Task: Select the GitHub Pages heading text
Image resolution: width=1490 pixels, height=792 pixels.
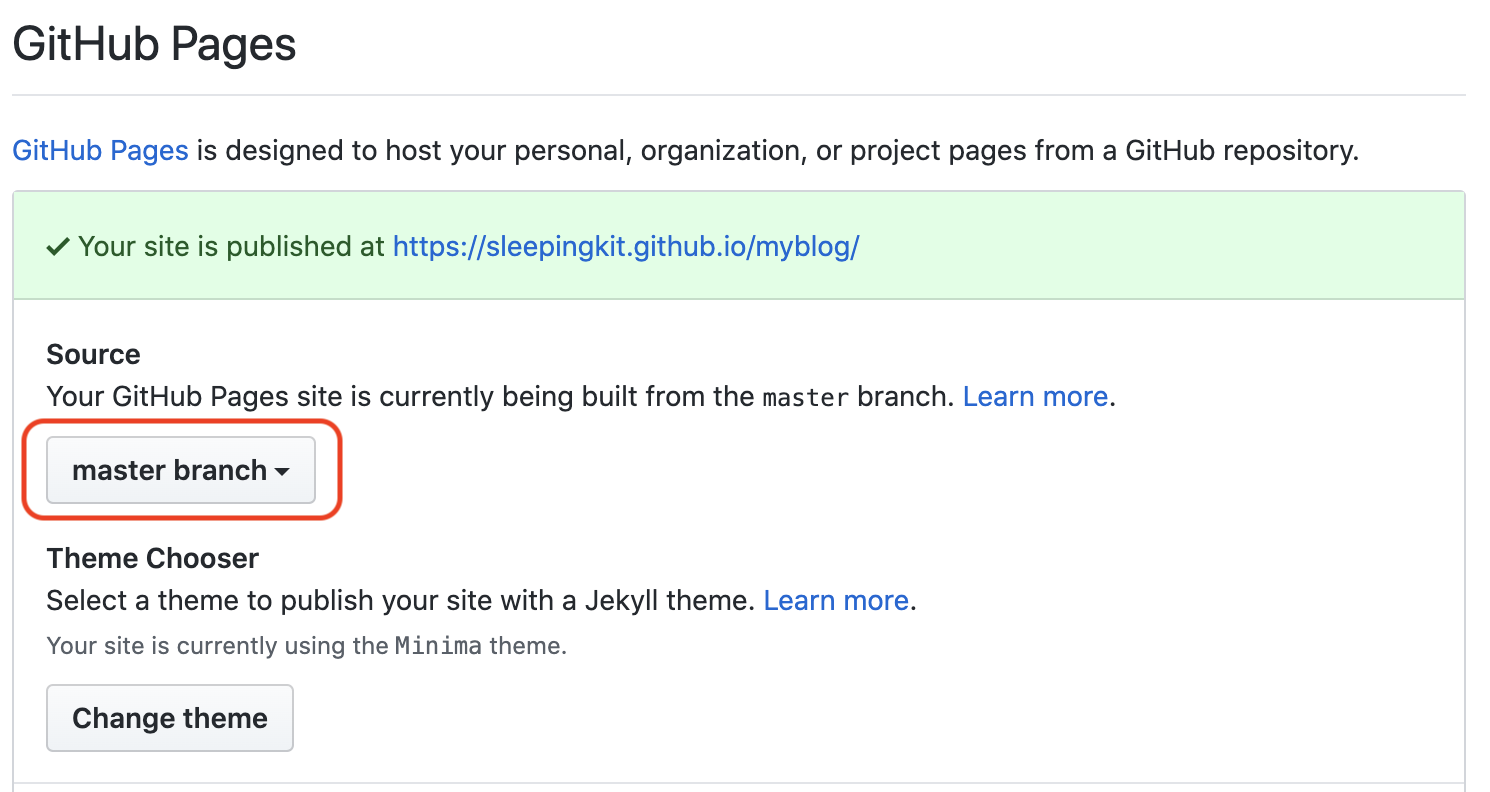Action: click(154, 45)
